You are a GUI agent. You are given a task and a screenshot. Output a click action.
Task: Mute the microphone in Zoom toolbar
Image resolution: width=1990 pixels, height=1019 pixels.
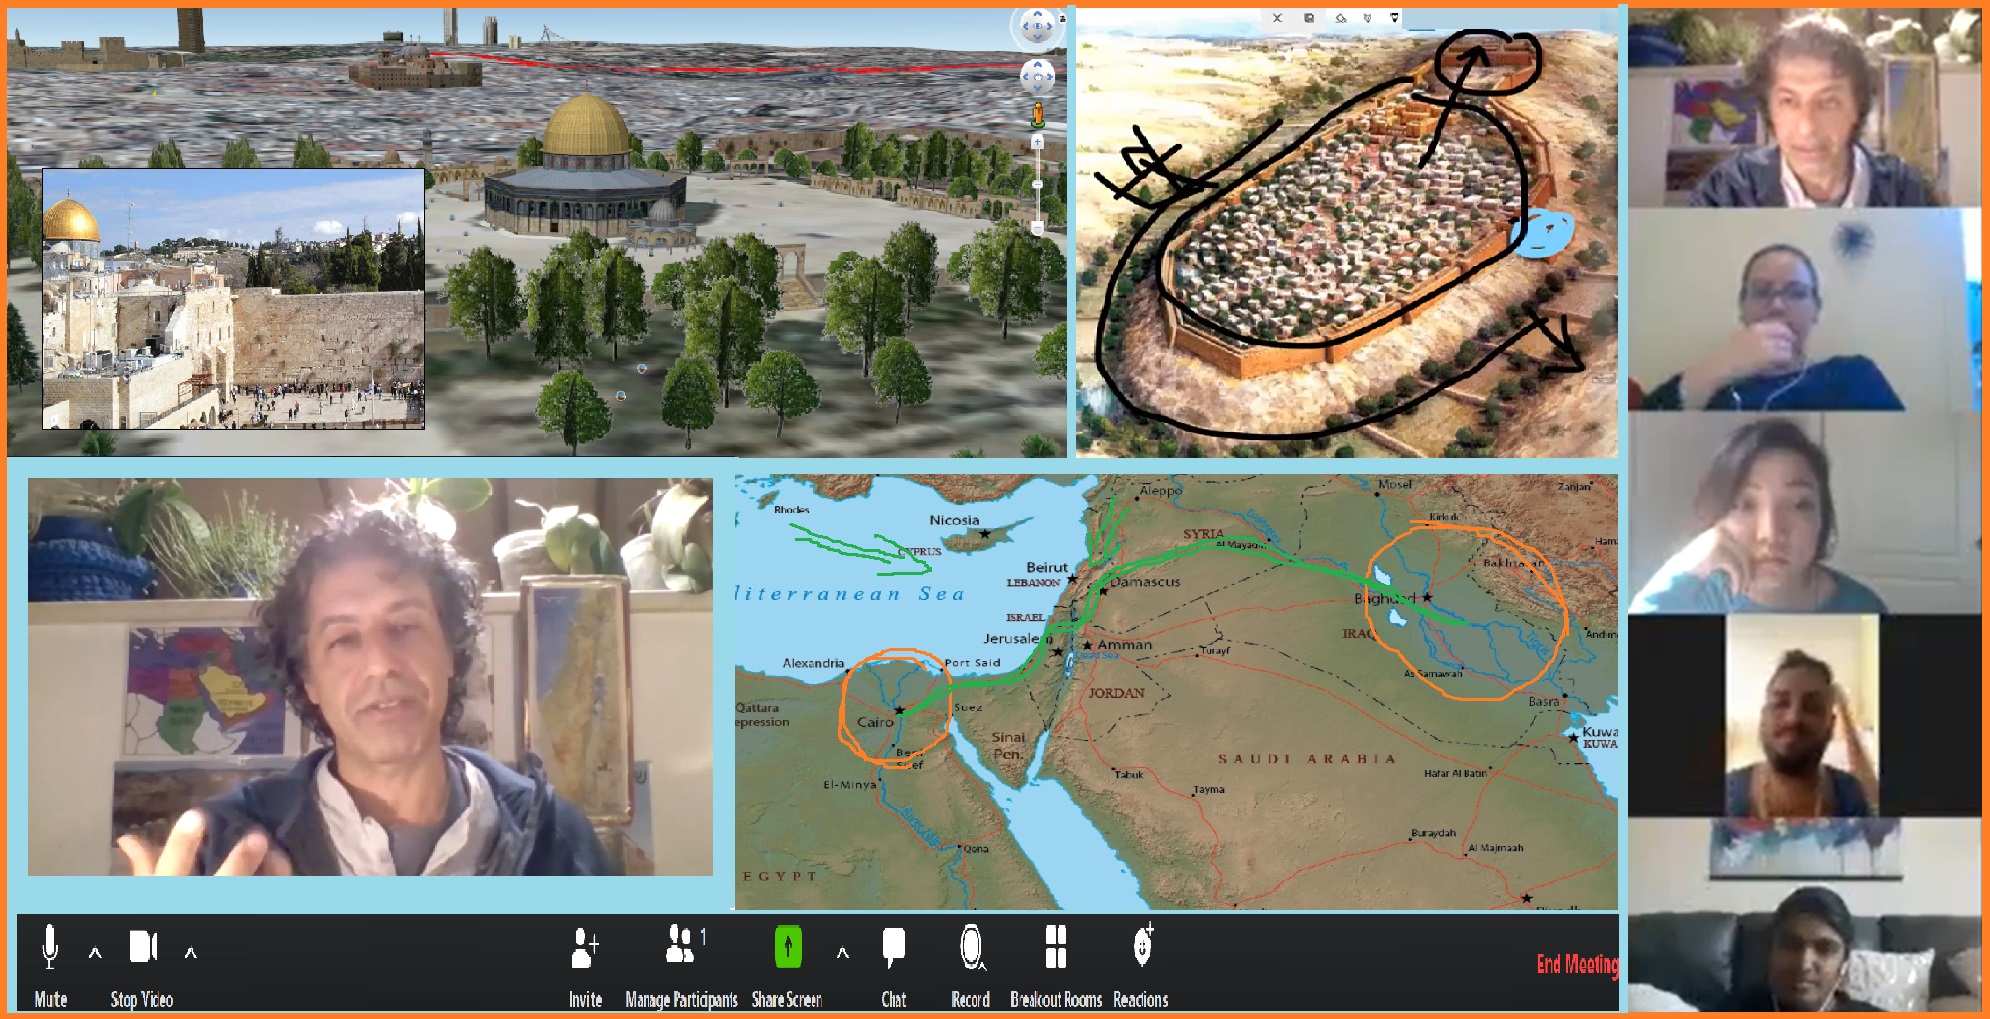pyautogui.click(x=50, y=948)
